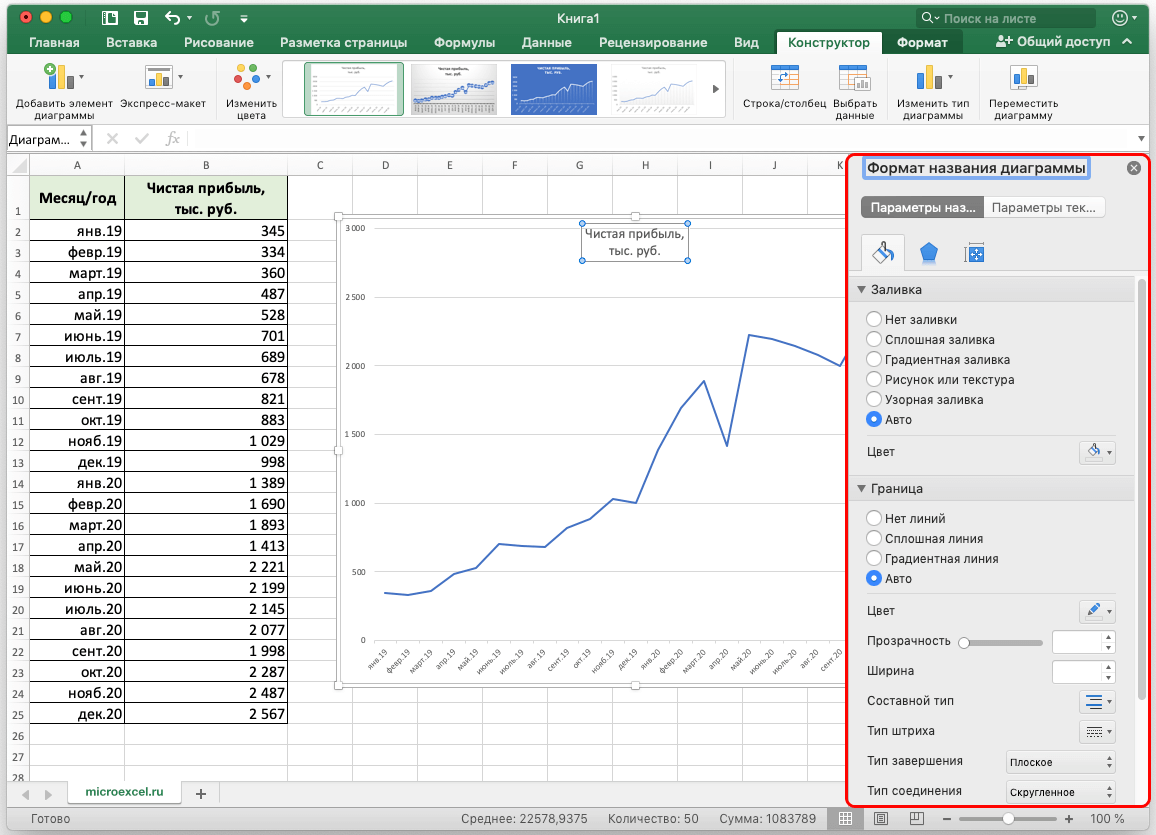Screen dimensions: 1156x835
Task: Open Составной тип dropdown
Action: click(1097, 702)
